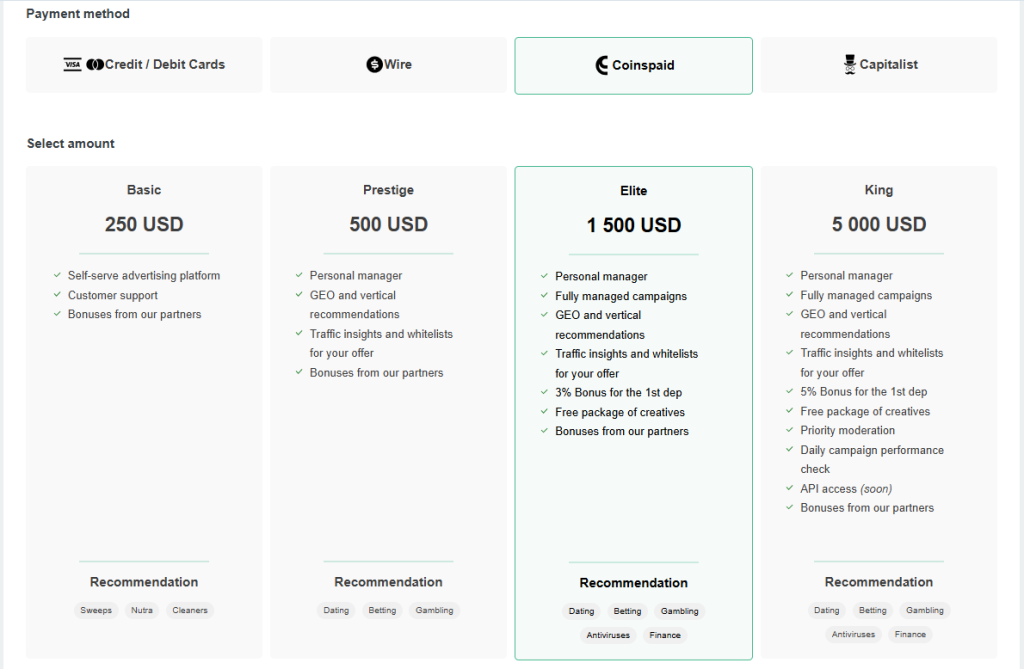The height and width of the screenshot is (669, 1024).
Task: Click the Coinspaid logo icon
Action: click(x=602, y=66)
